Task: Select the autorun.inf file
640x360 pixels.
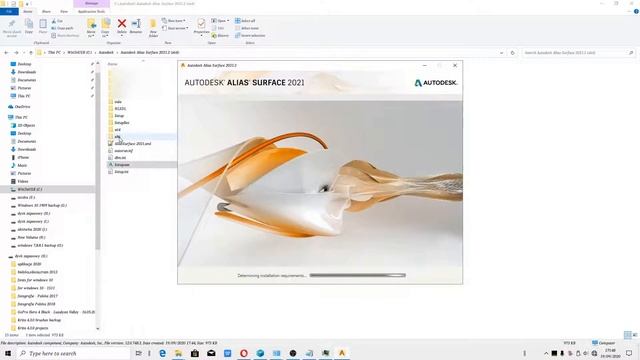Action: tap(123, 151)
